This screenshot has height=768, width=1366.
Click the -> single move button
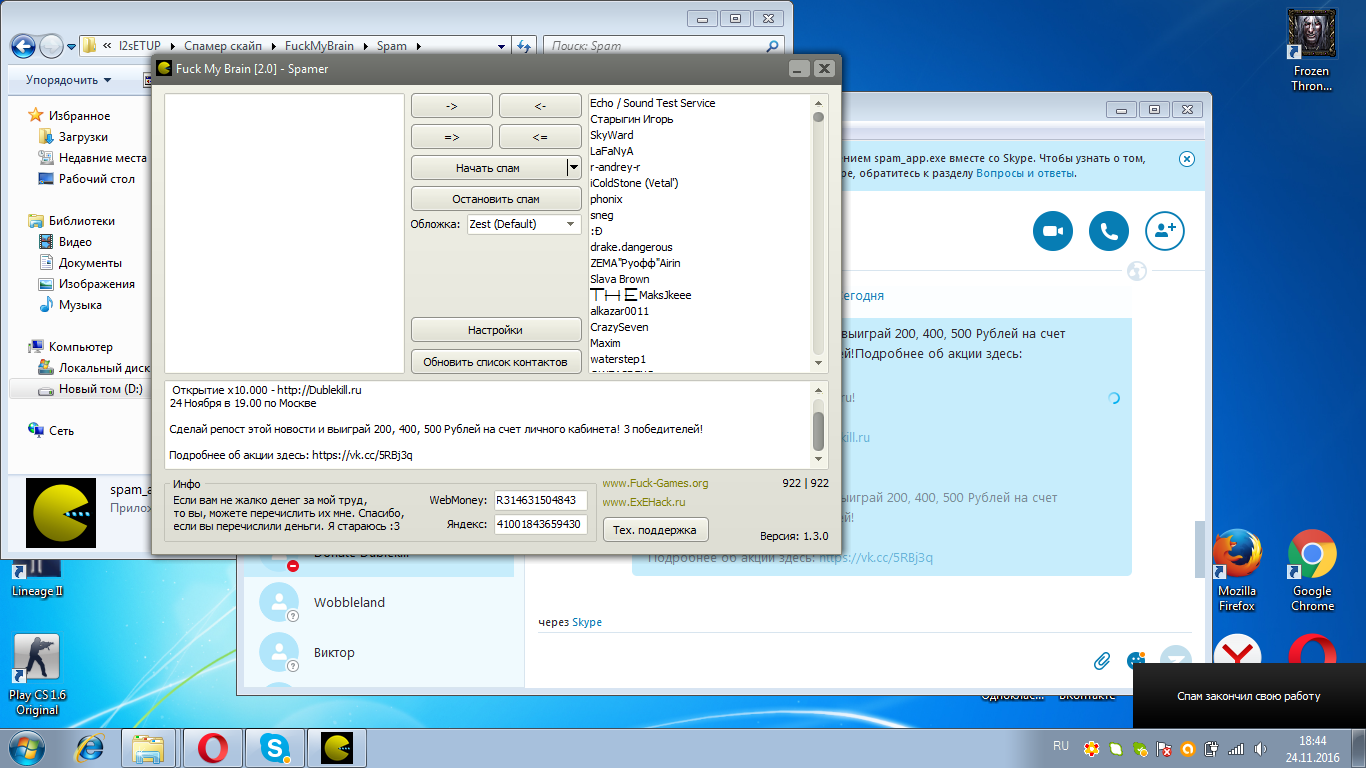point(452,106)
